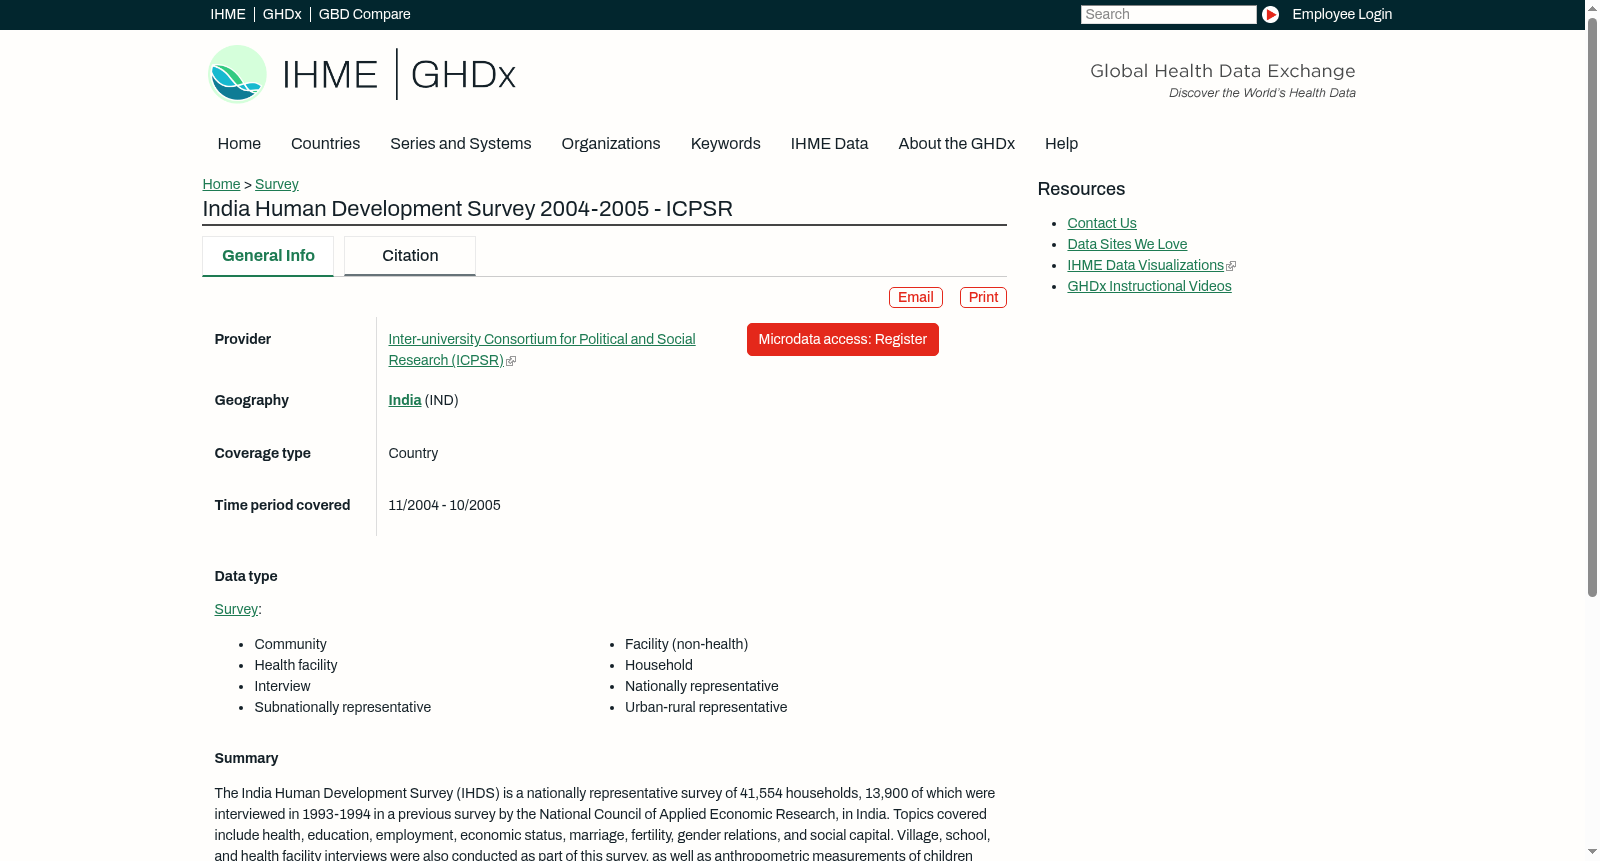
Task: Click the Household list item
Action: [x=658, y=666]
